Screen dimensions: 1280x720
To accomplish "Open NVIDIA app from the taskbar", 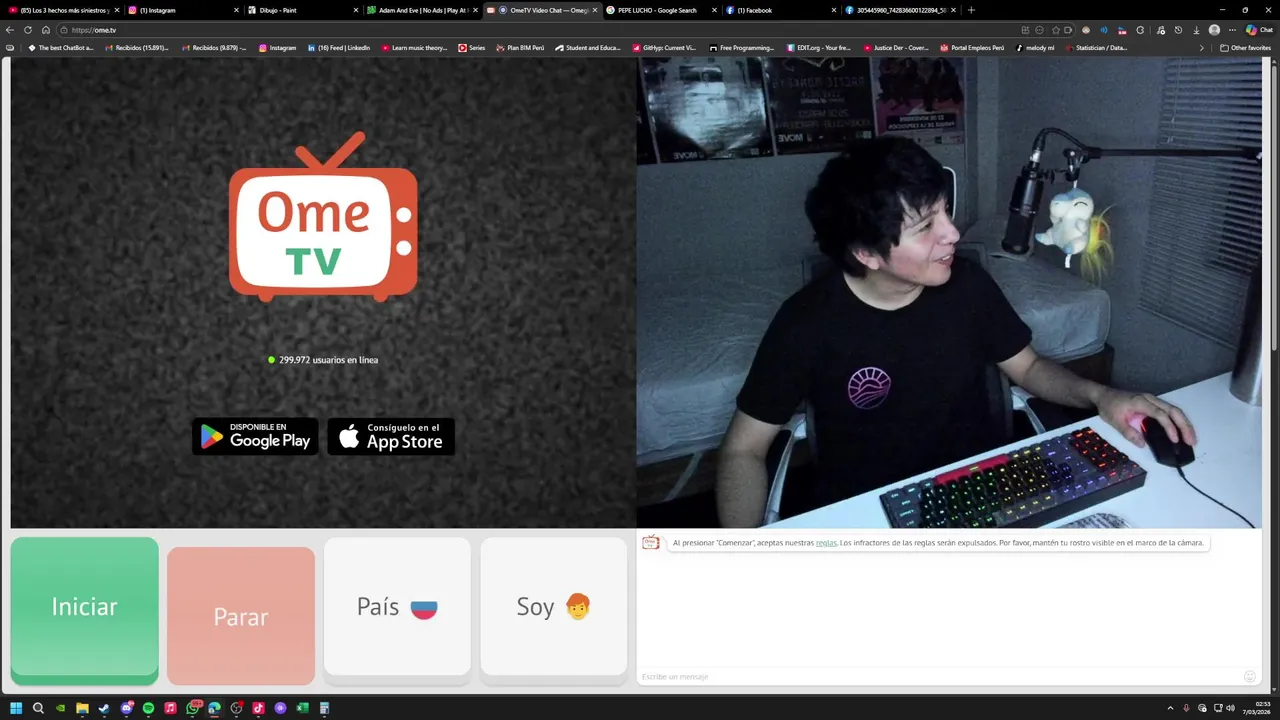I will [x=60, y=708].
